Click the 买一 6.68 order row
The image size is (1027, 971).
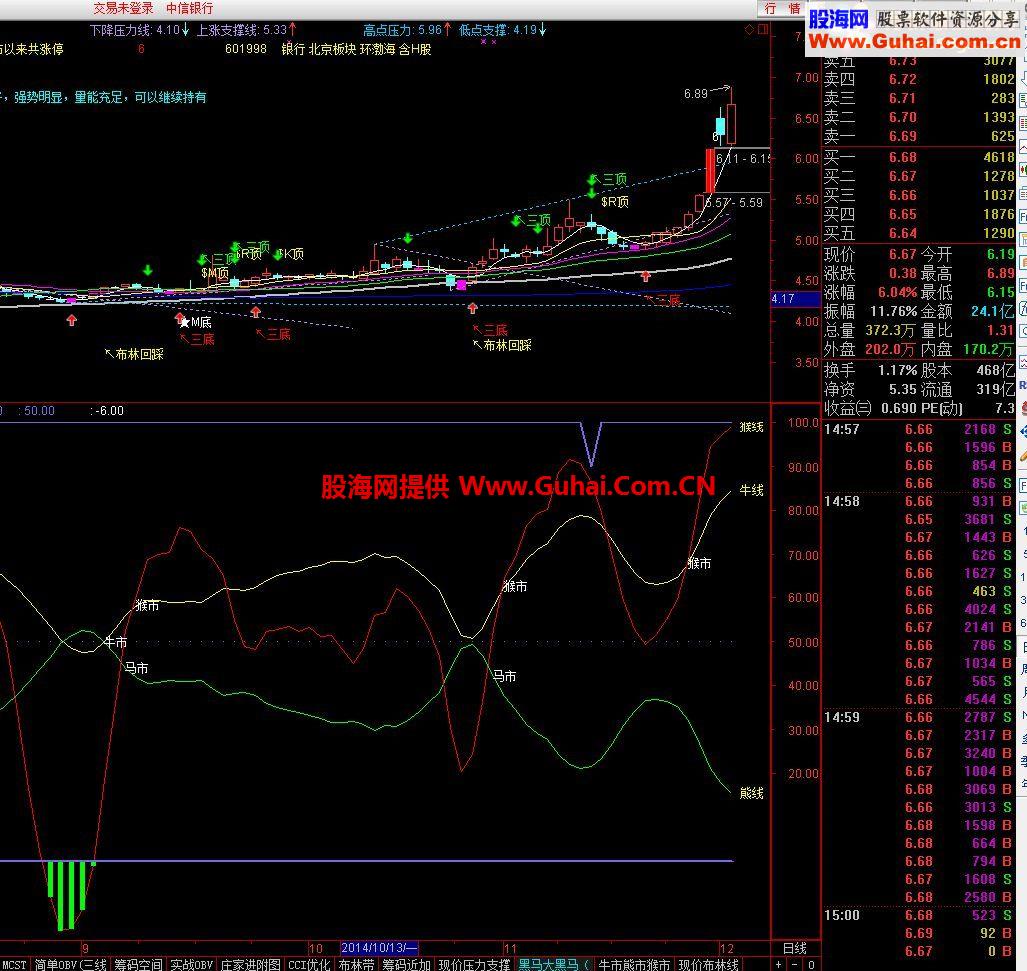point(919,158)
